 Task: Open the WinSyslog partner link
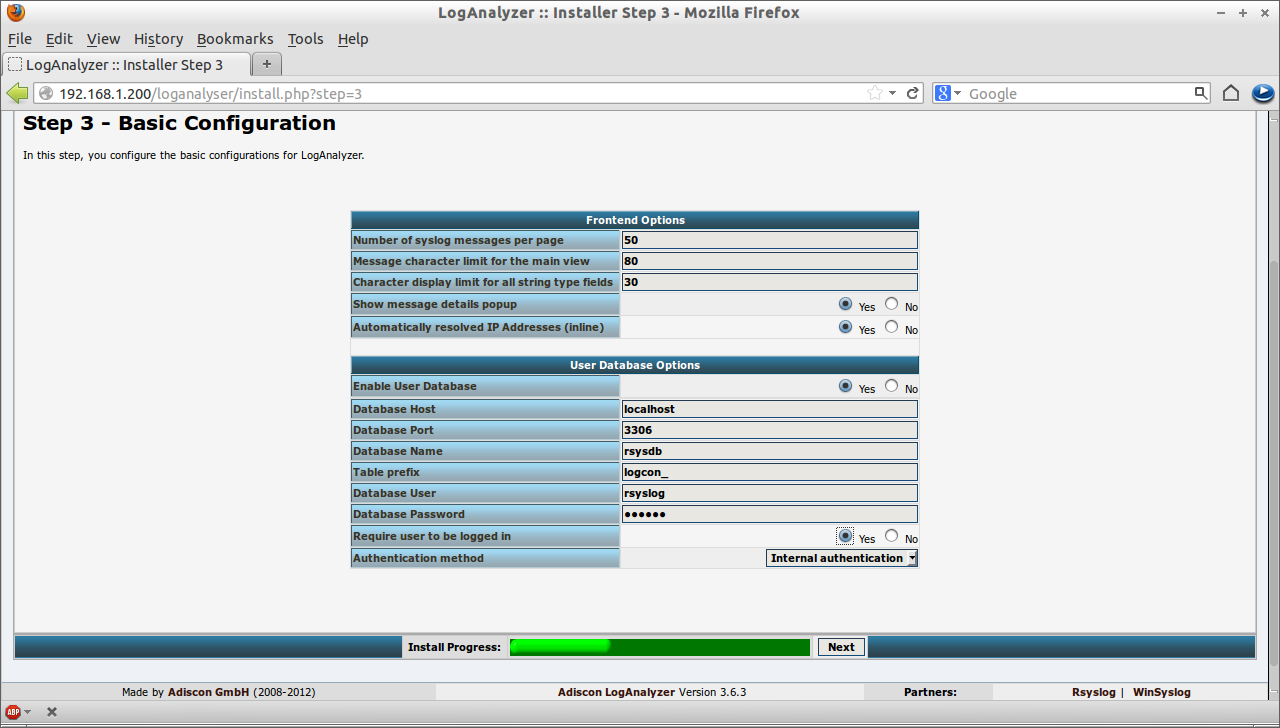(1161, 692)
